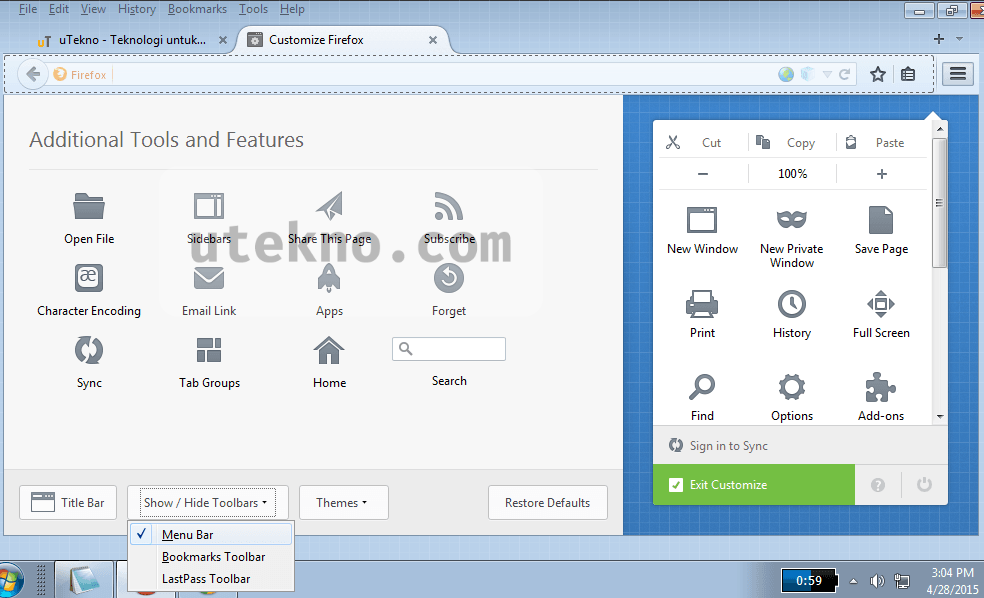Screen dimensions: 984x598
Task: Click the back arrow button
Action: [x=33, y=74]
